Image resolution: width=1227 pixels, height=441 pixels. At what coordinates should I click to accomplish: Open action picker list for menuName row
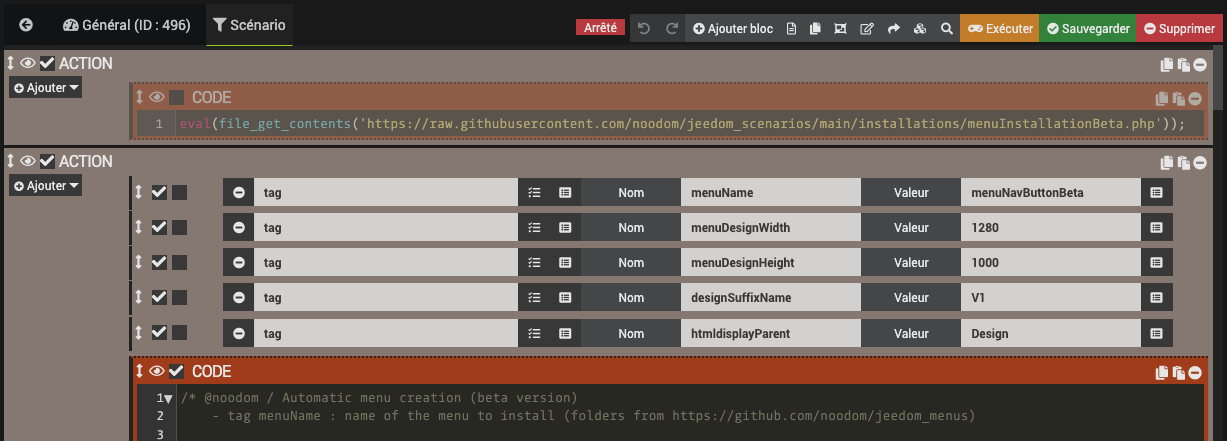tap(534, 193)
